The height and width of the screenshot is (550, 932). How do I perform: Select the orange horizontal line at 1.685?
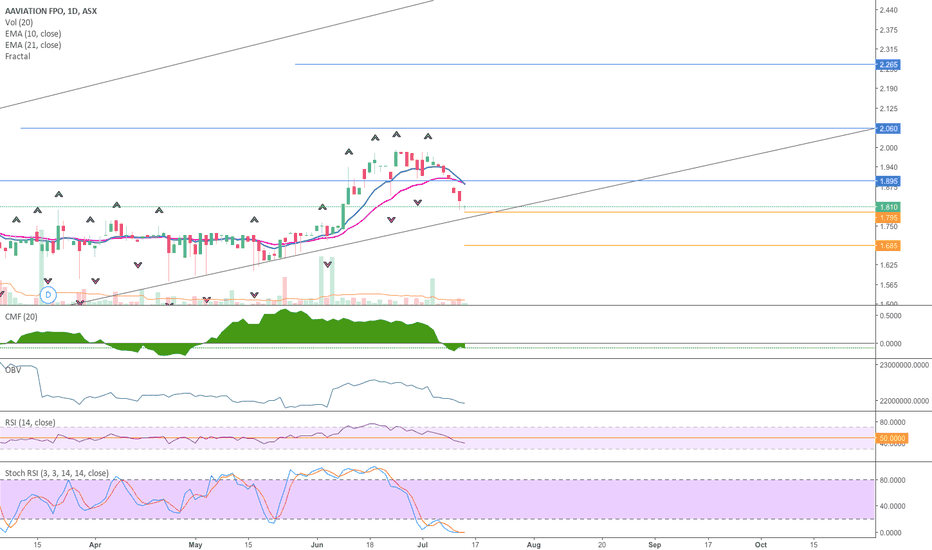[670, 246]
